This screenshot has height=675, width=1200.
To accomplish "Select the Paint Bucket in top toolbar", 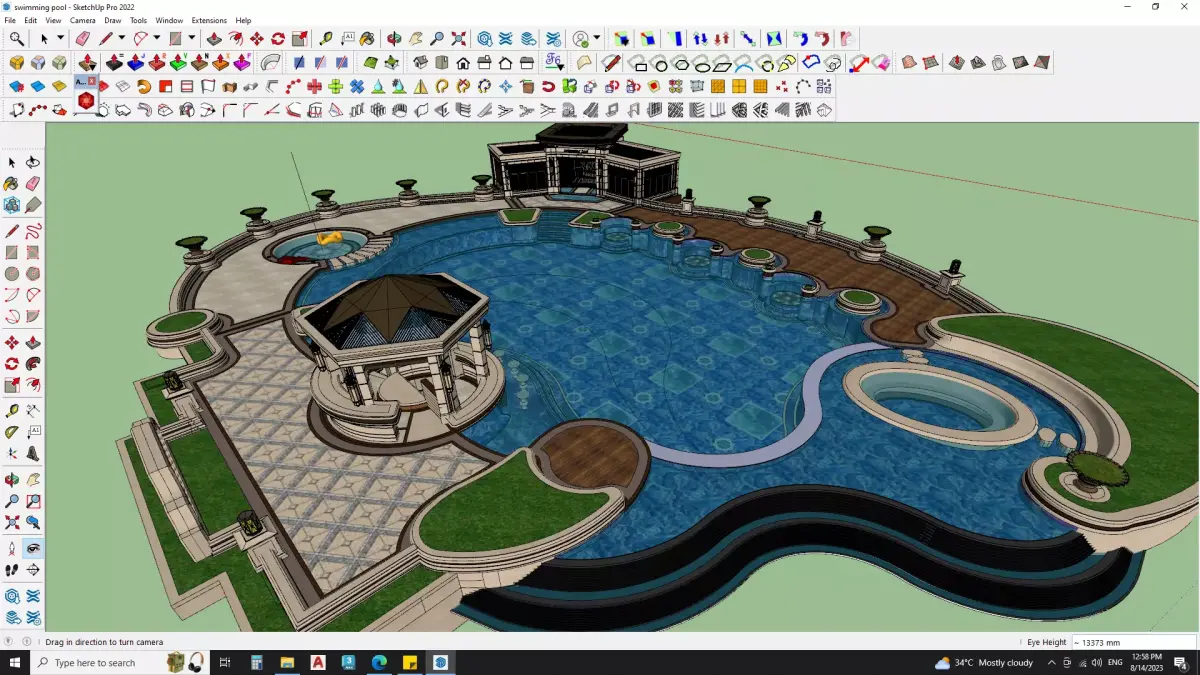I will coord(368,39).
